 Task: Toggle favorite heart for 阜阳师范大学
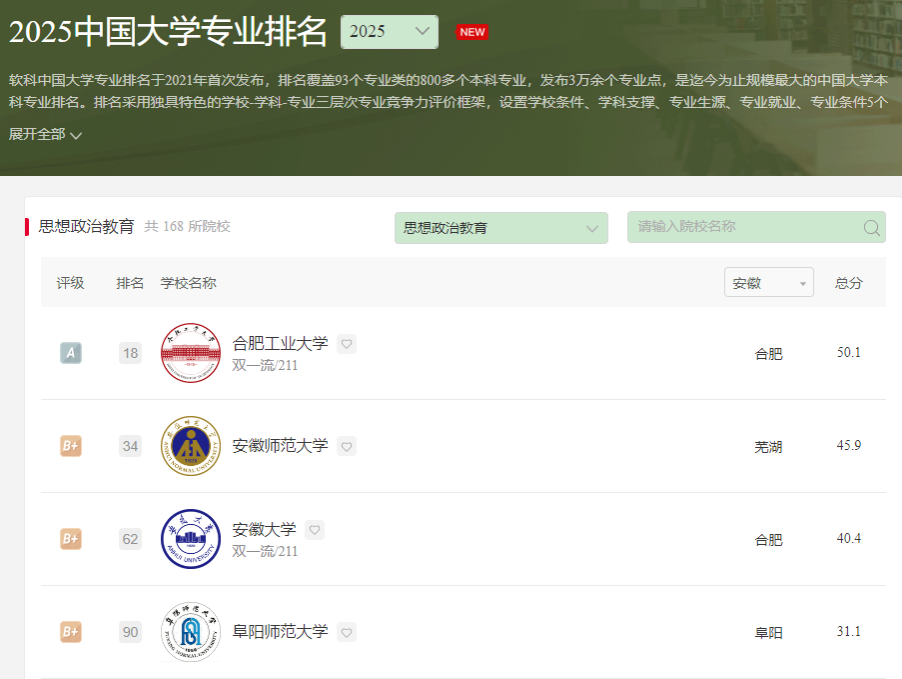tap(346, 632)
